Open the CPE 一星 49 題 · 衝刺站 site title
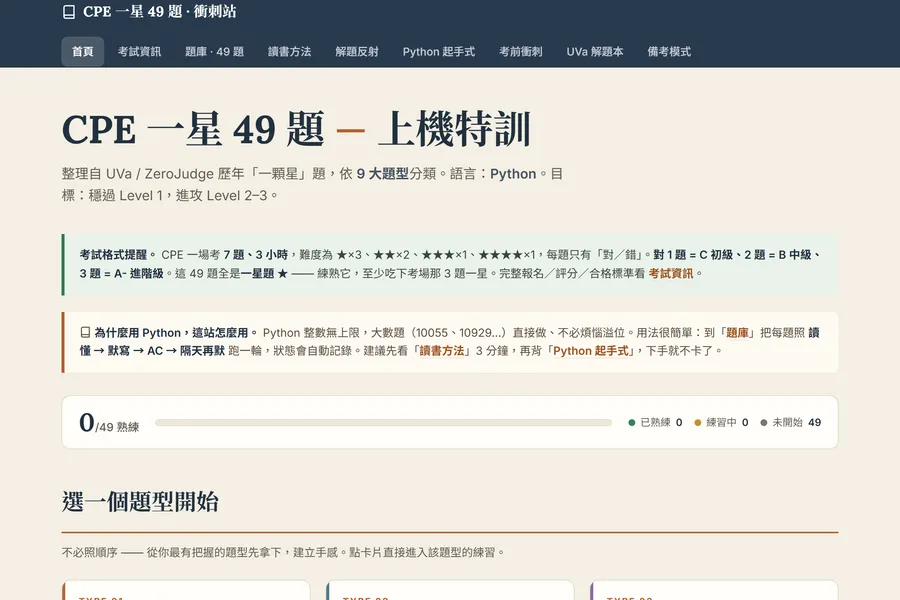Viewport: 900px width, 600px height. coord(160,12)
